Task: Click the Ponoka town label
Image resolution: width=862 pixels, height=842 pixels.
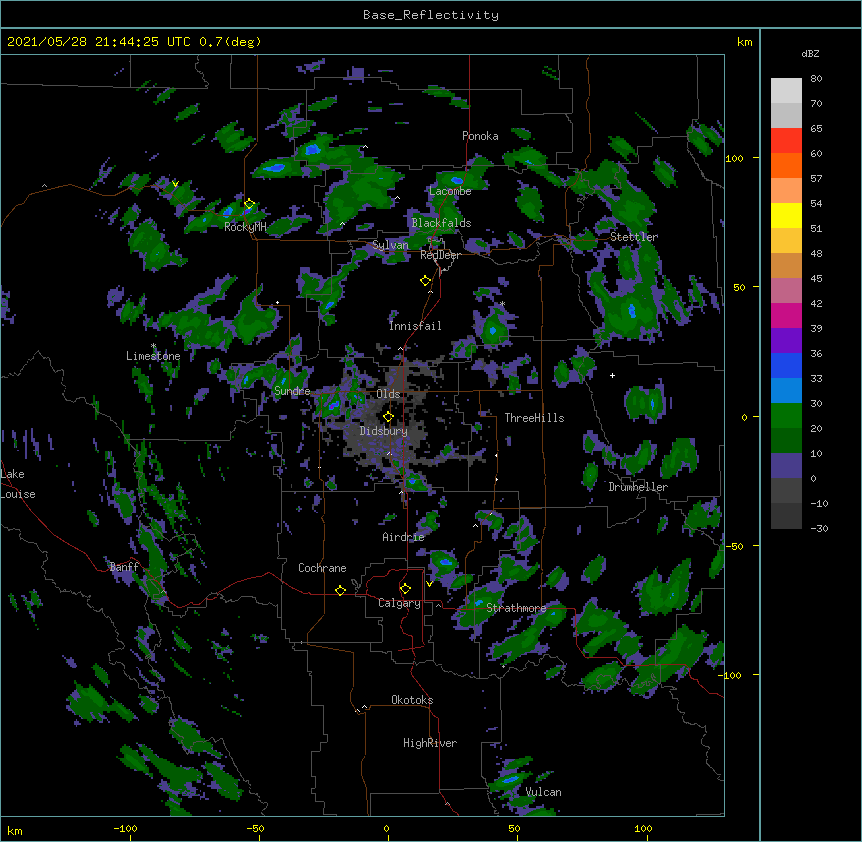Action: pyautogui.click(x=480, y=136)
